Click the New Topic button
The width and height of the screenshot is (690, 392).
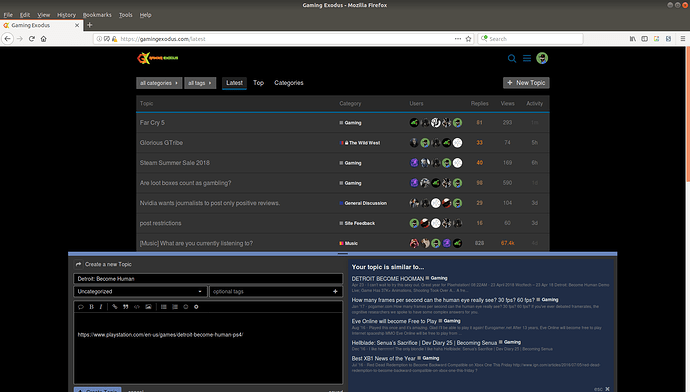tap(526, 83)
